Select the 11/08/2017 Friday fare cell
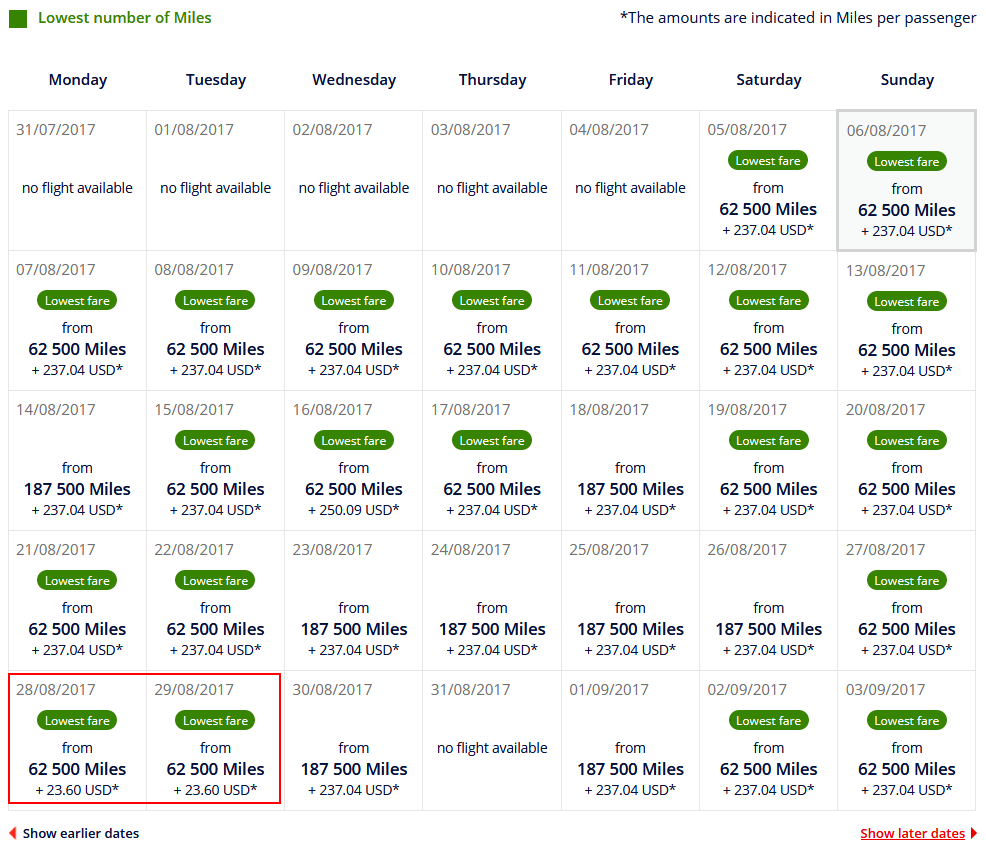The width and height of the screenshot is (986, 852). pyautogui.click(x=630, y=321)
